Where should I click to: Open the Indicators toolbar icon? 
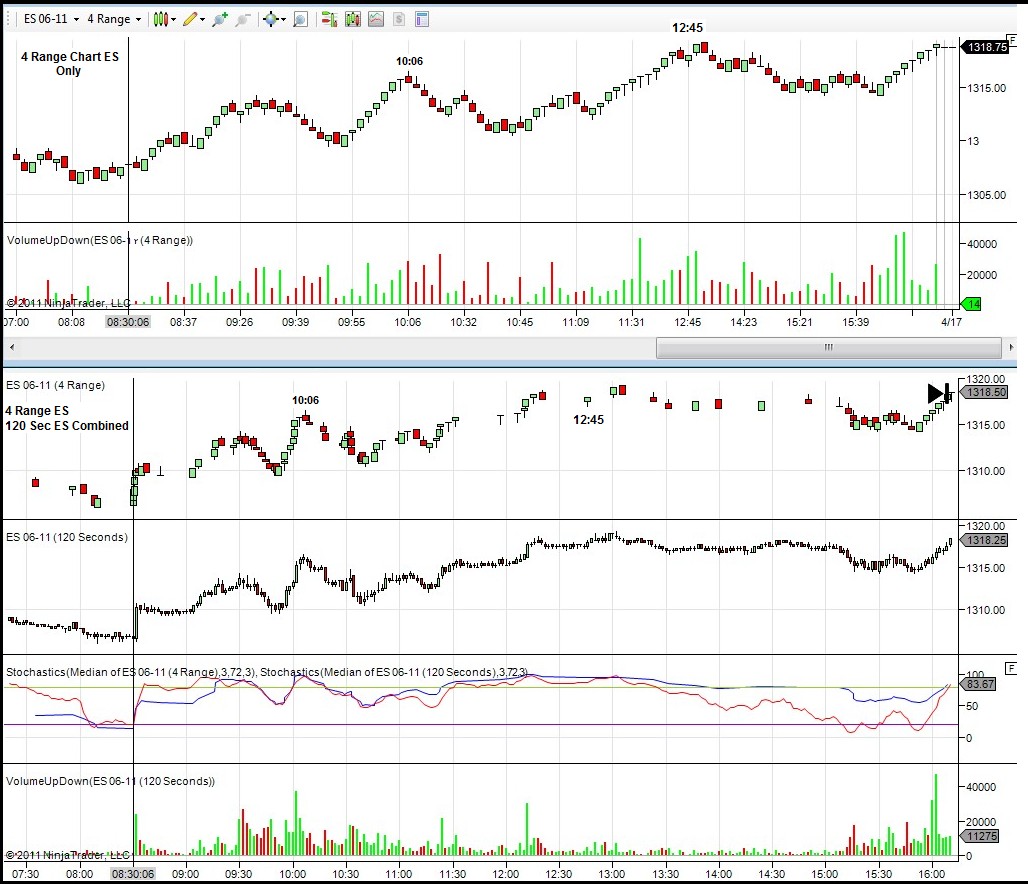[376, 19]
